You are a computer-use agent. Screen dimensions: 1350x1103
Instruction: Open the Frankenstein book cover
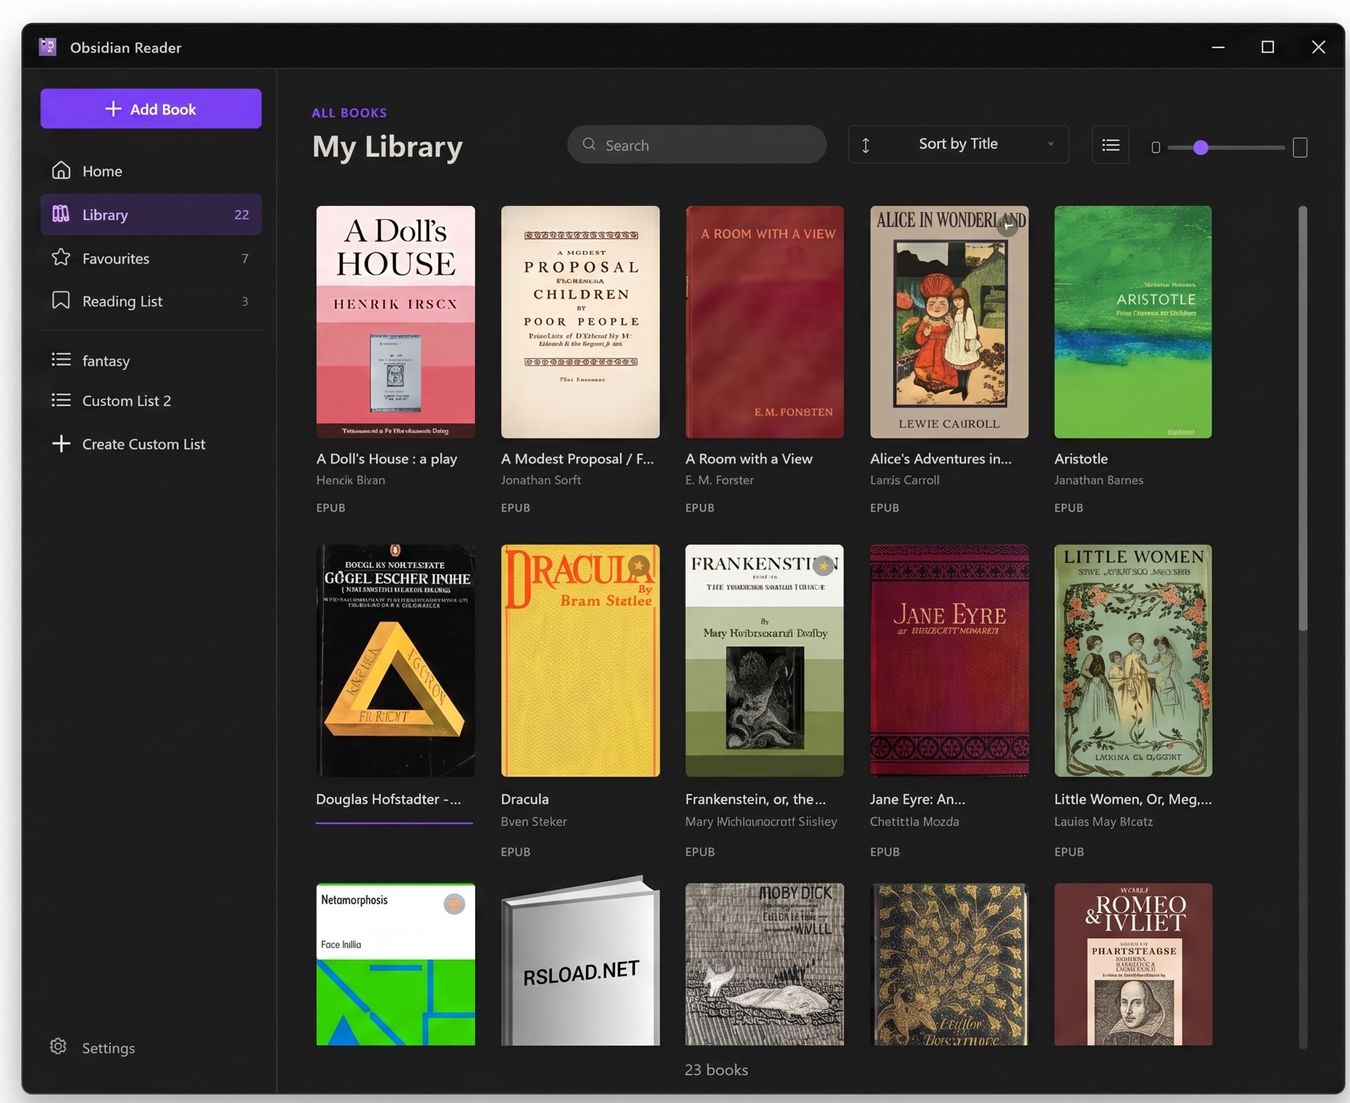coord(765,661)
